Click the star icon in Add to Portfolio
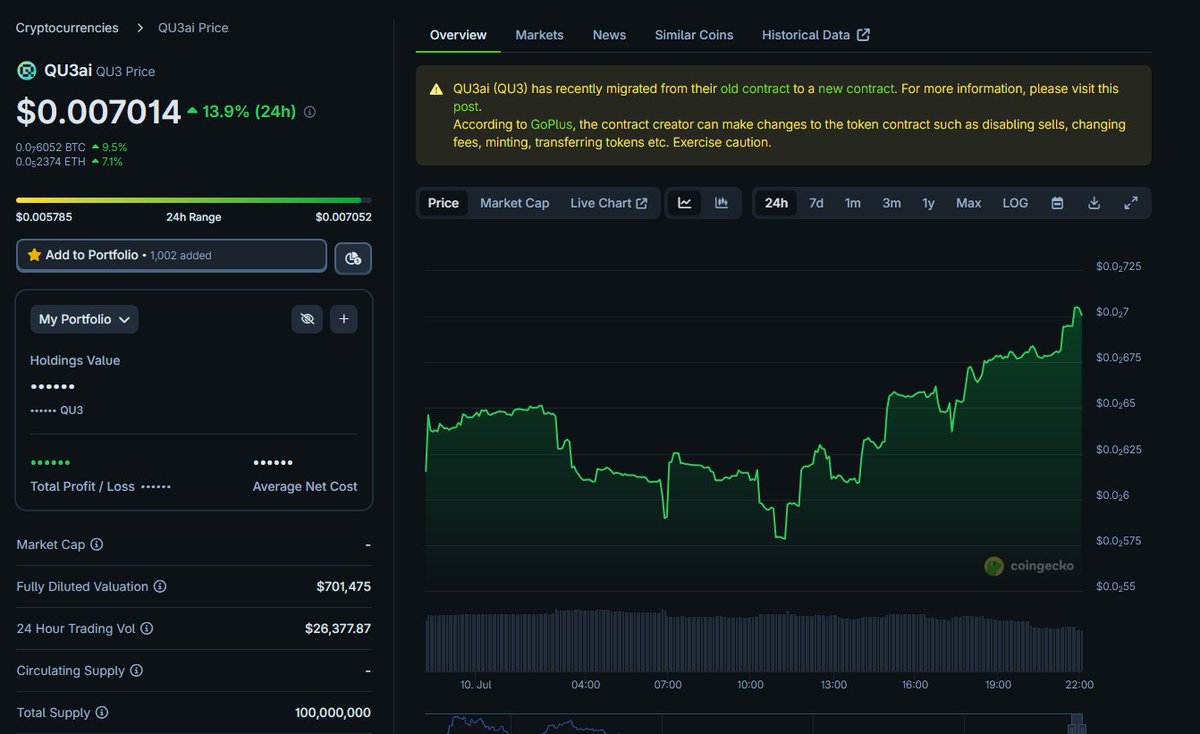 34,255
